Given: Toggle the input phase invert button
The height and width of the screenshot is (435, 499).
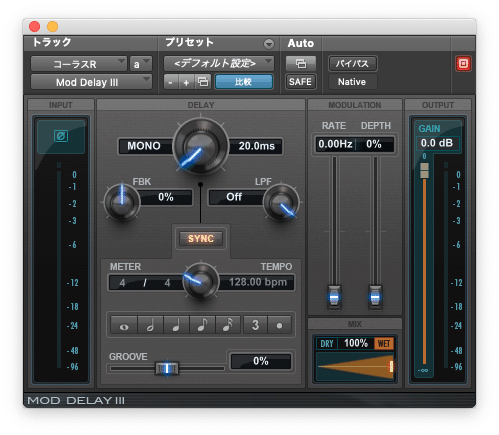Looking at the screenshot, I should pyautogui.click(x=61, y=136).
